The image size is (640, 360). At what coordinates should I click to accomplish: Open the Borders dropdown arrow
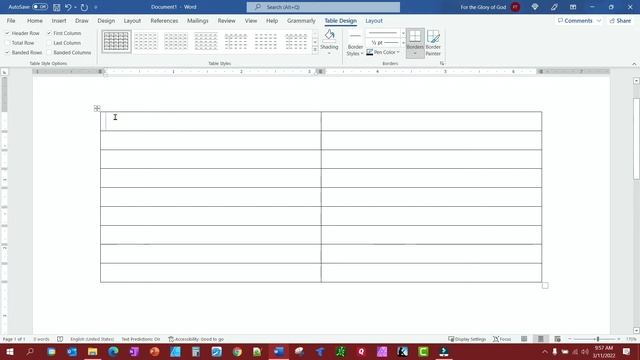tap(415, 54)
